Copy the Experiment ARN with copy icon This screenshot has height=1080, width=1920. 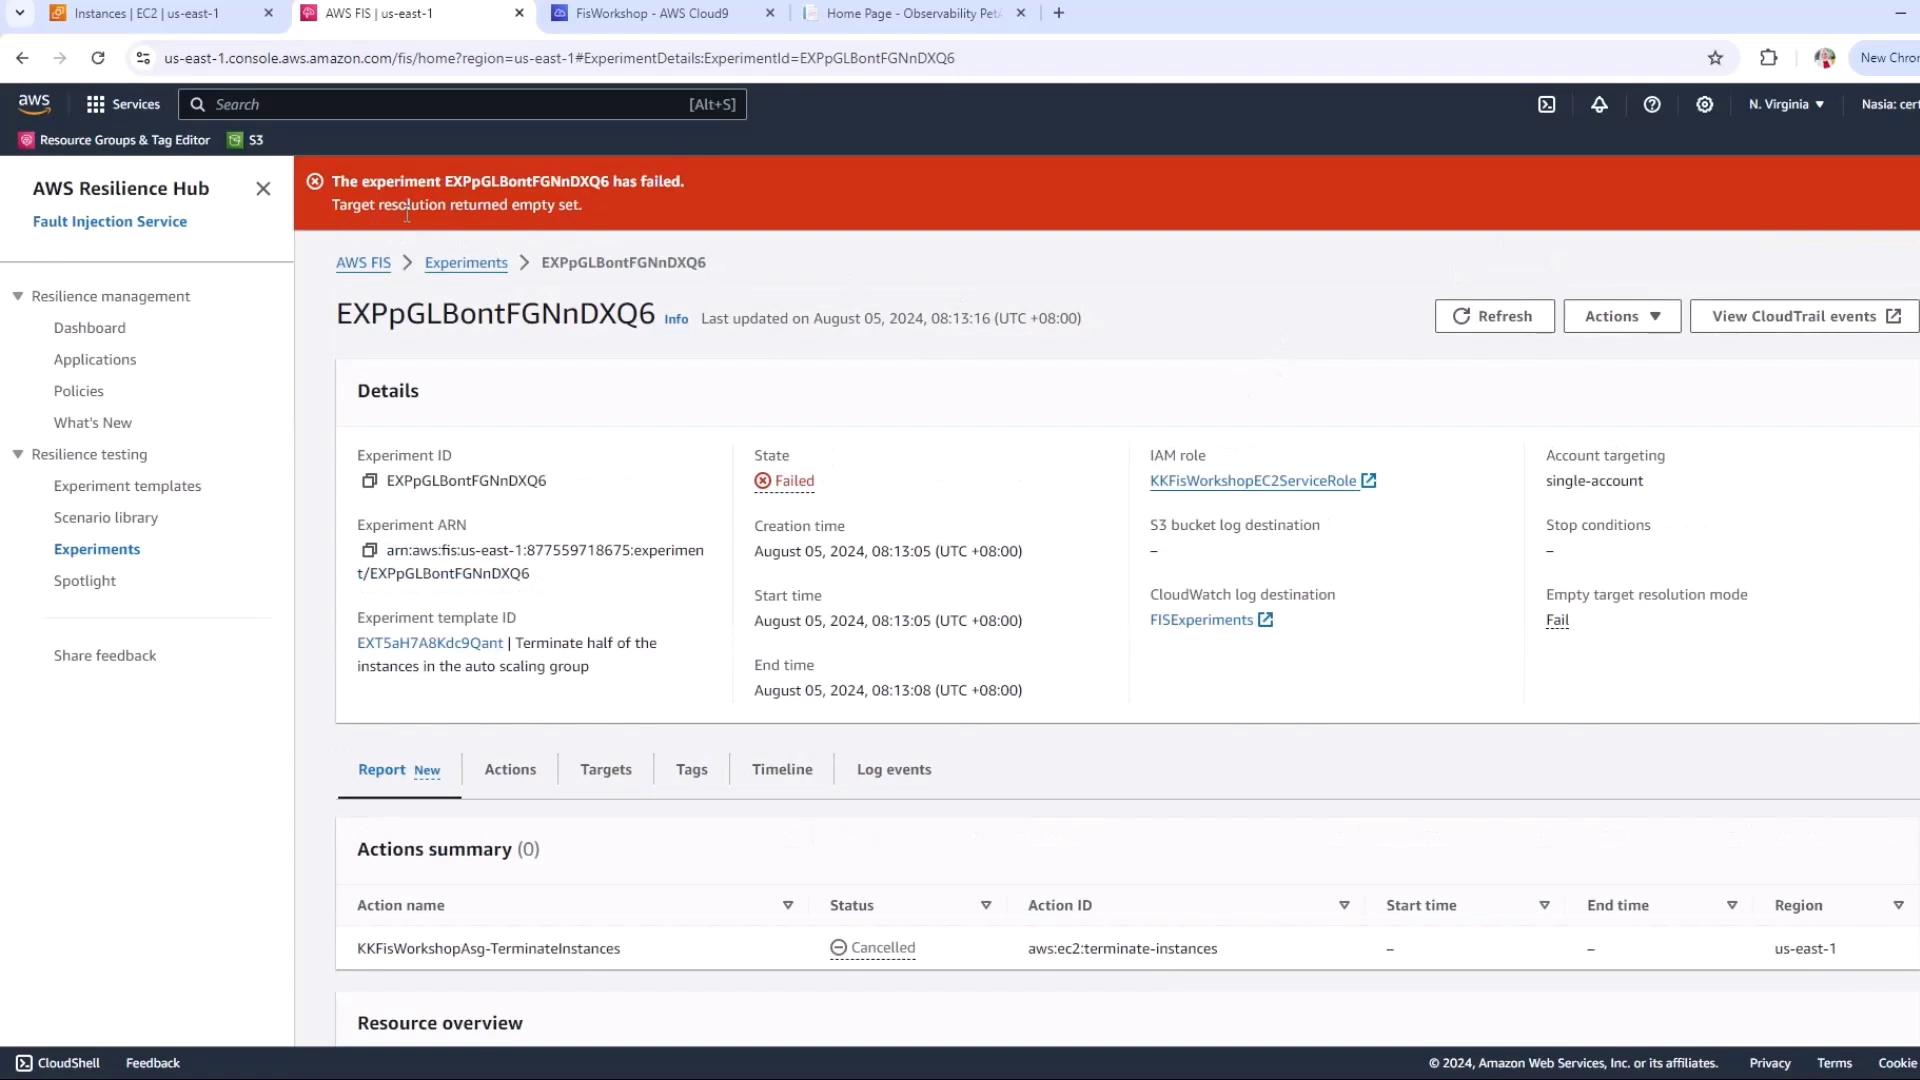click(x=369, y=551)
